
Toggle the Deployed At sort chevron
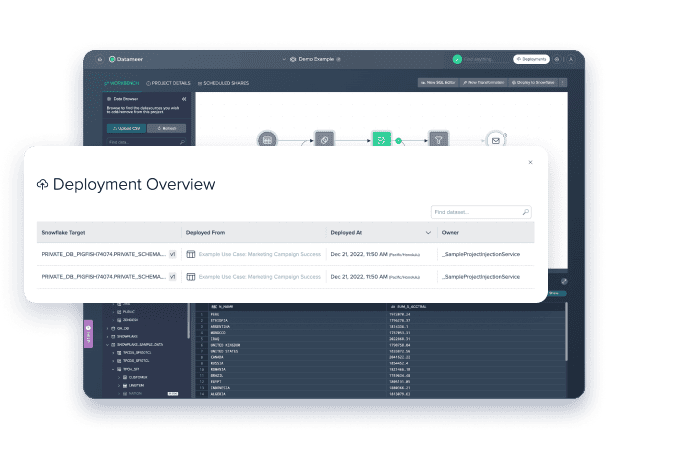pyautogui.click(x=428, y=233)
